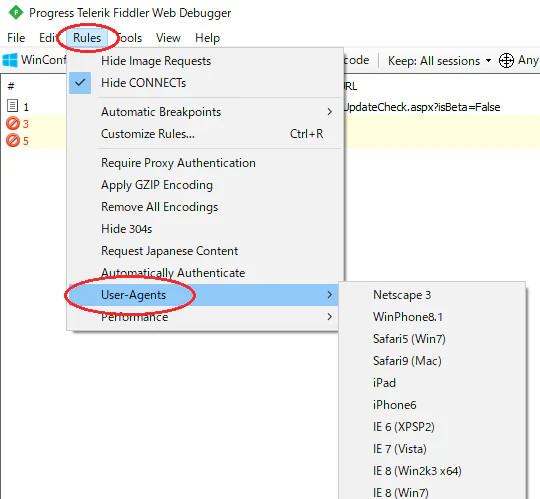Choose IE 6 (XPSP2) user agent
The width and height of the screenshot is (540, 499).
click(432, 427)
